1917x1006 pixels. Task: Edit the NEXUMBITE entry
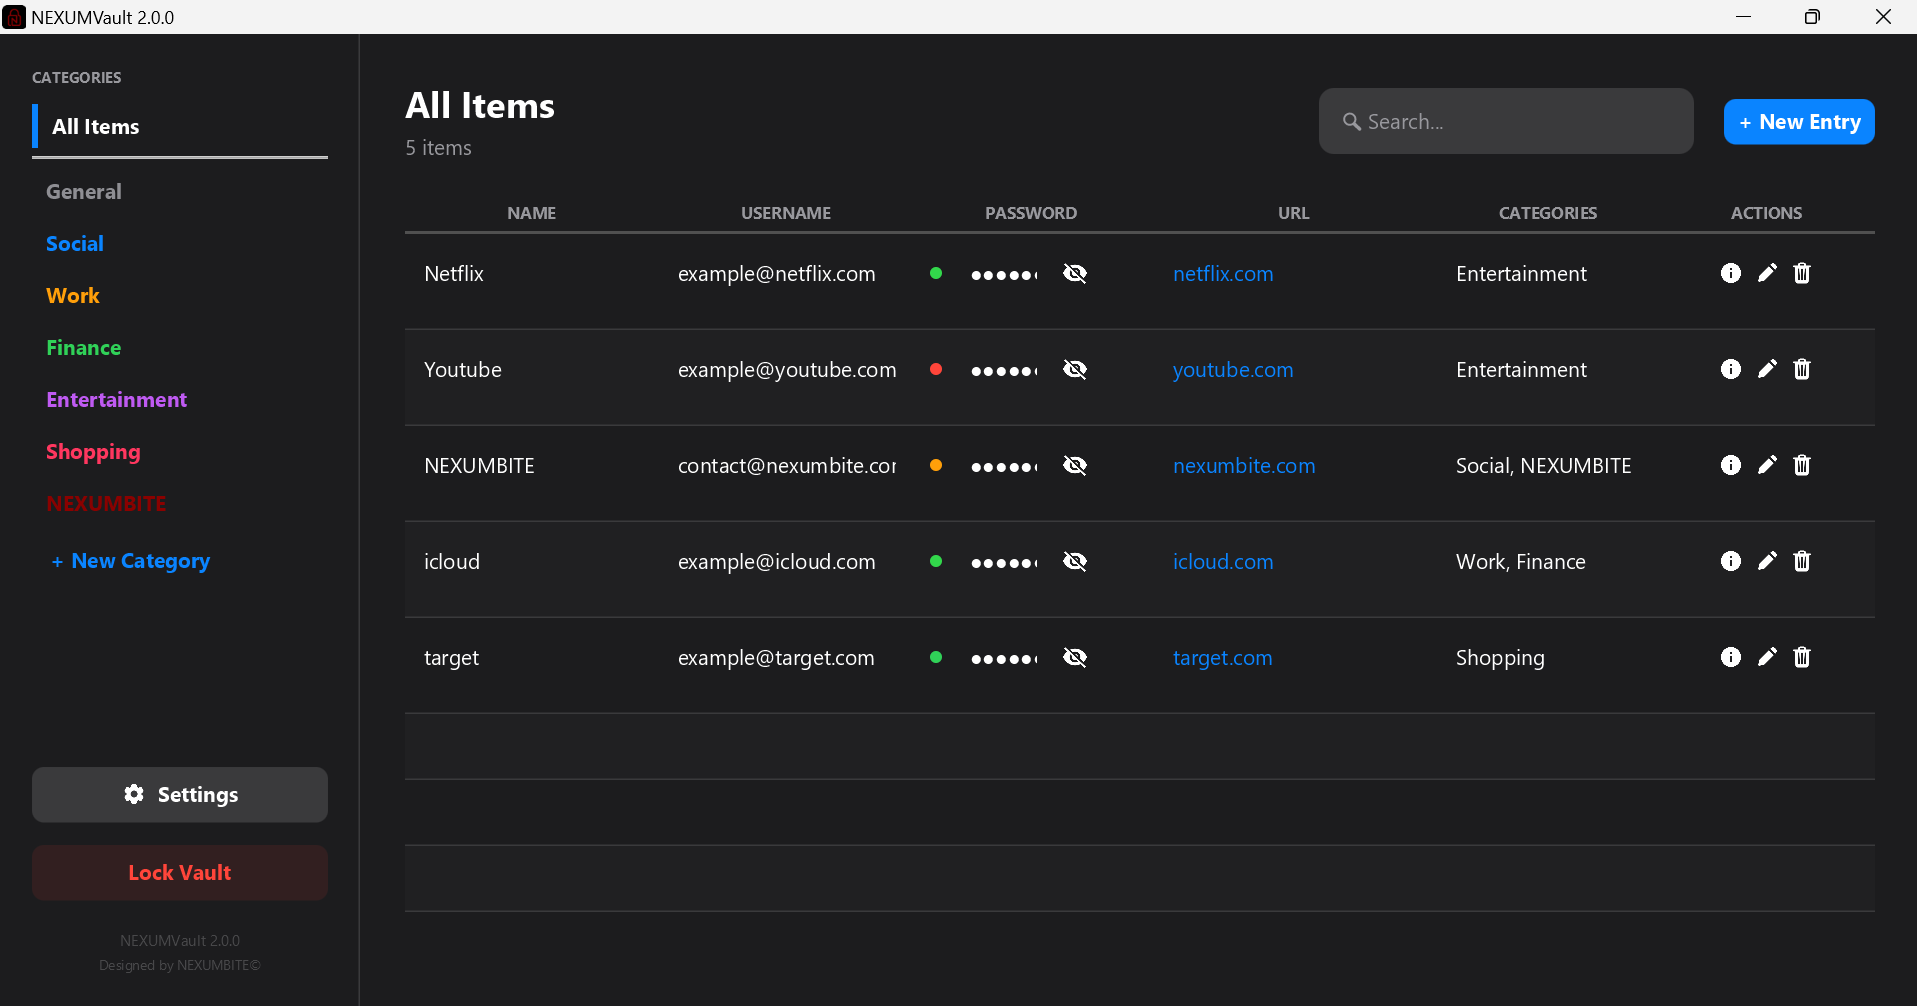1766,465
